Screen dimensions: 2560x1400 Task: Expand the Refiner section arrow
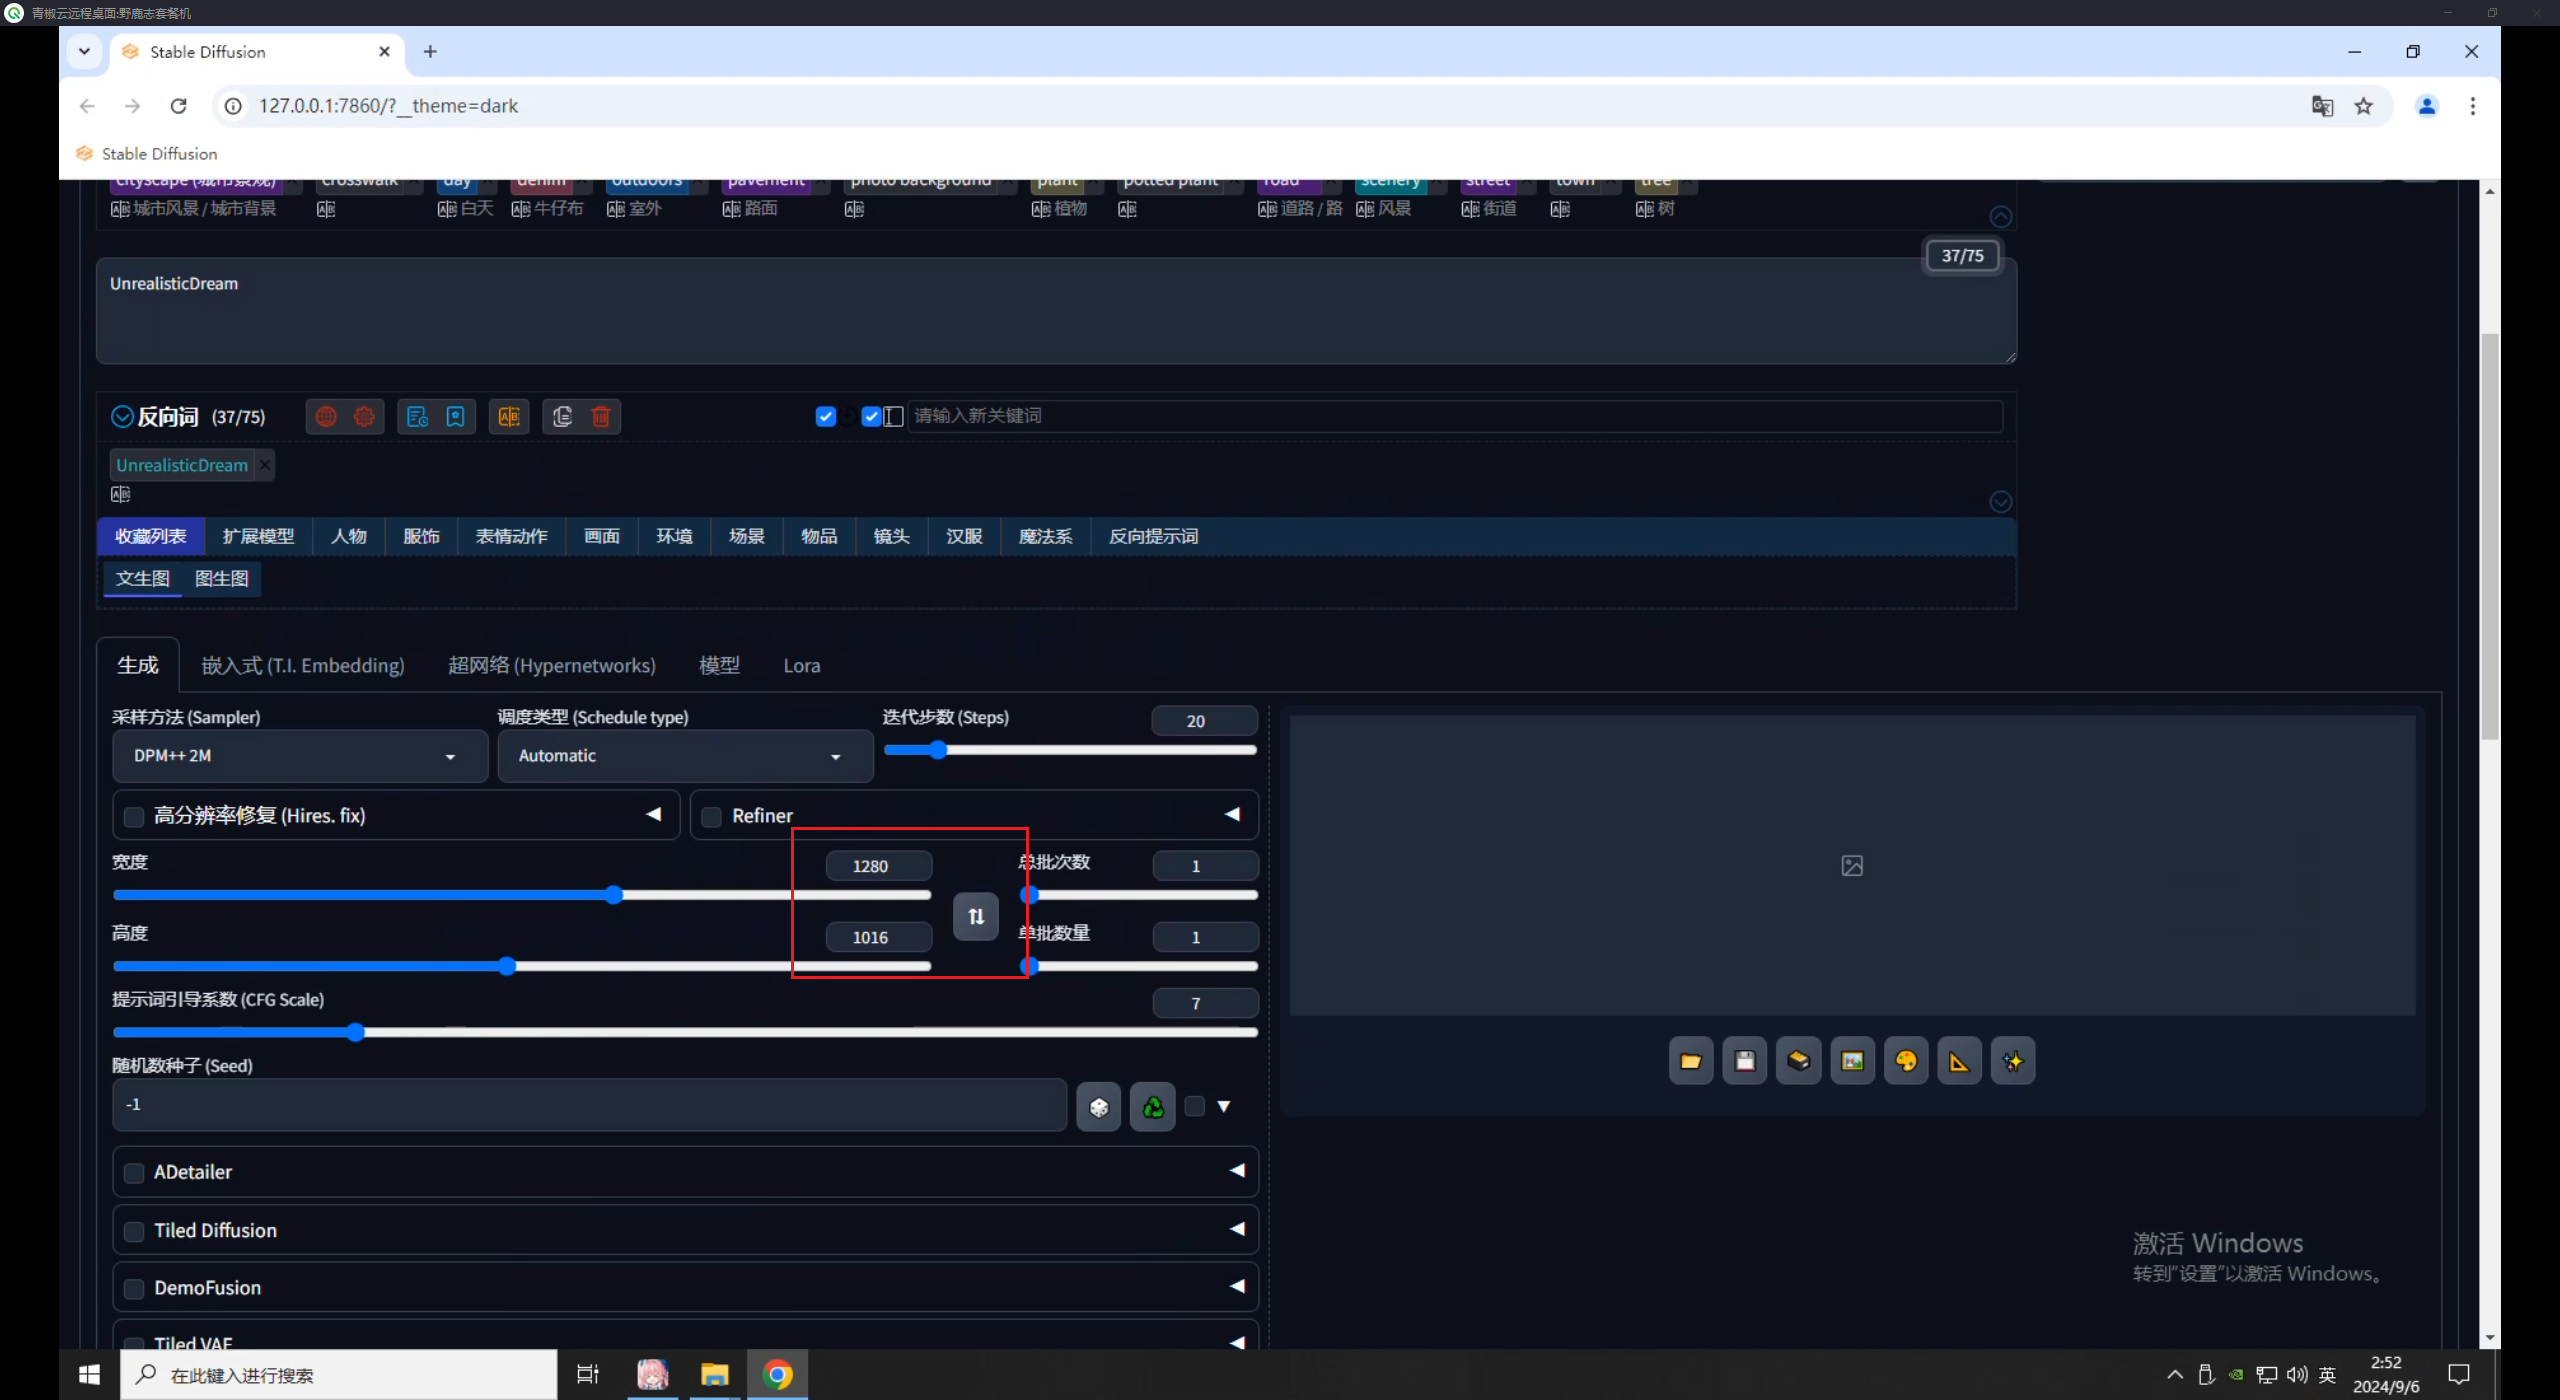1232,815
